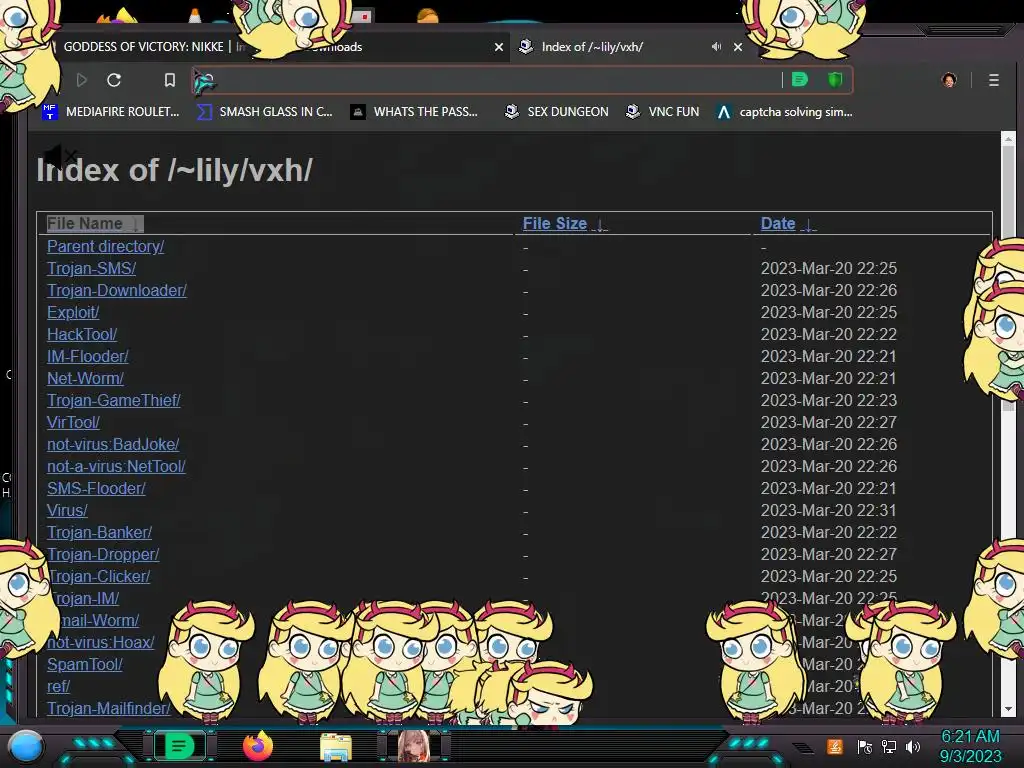Open the profile avatar icon

(949, 80)
